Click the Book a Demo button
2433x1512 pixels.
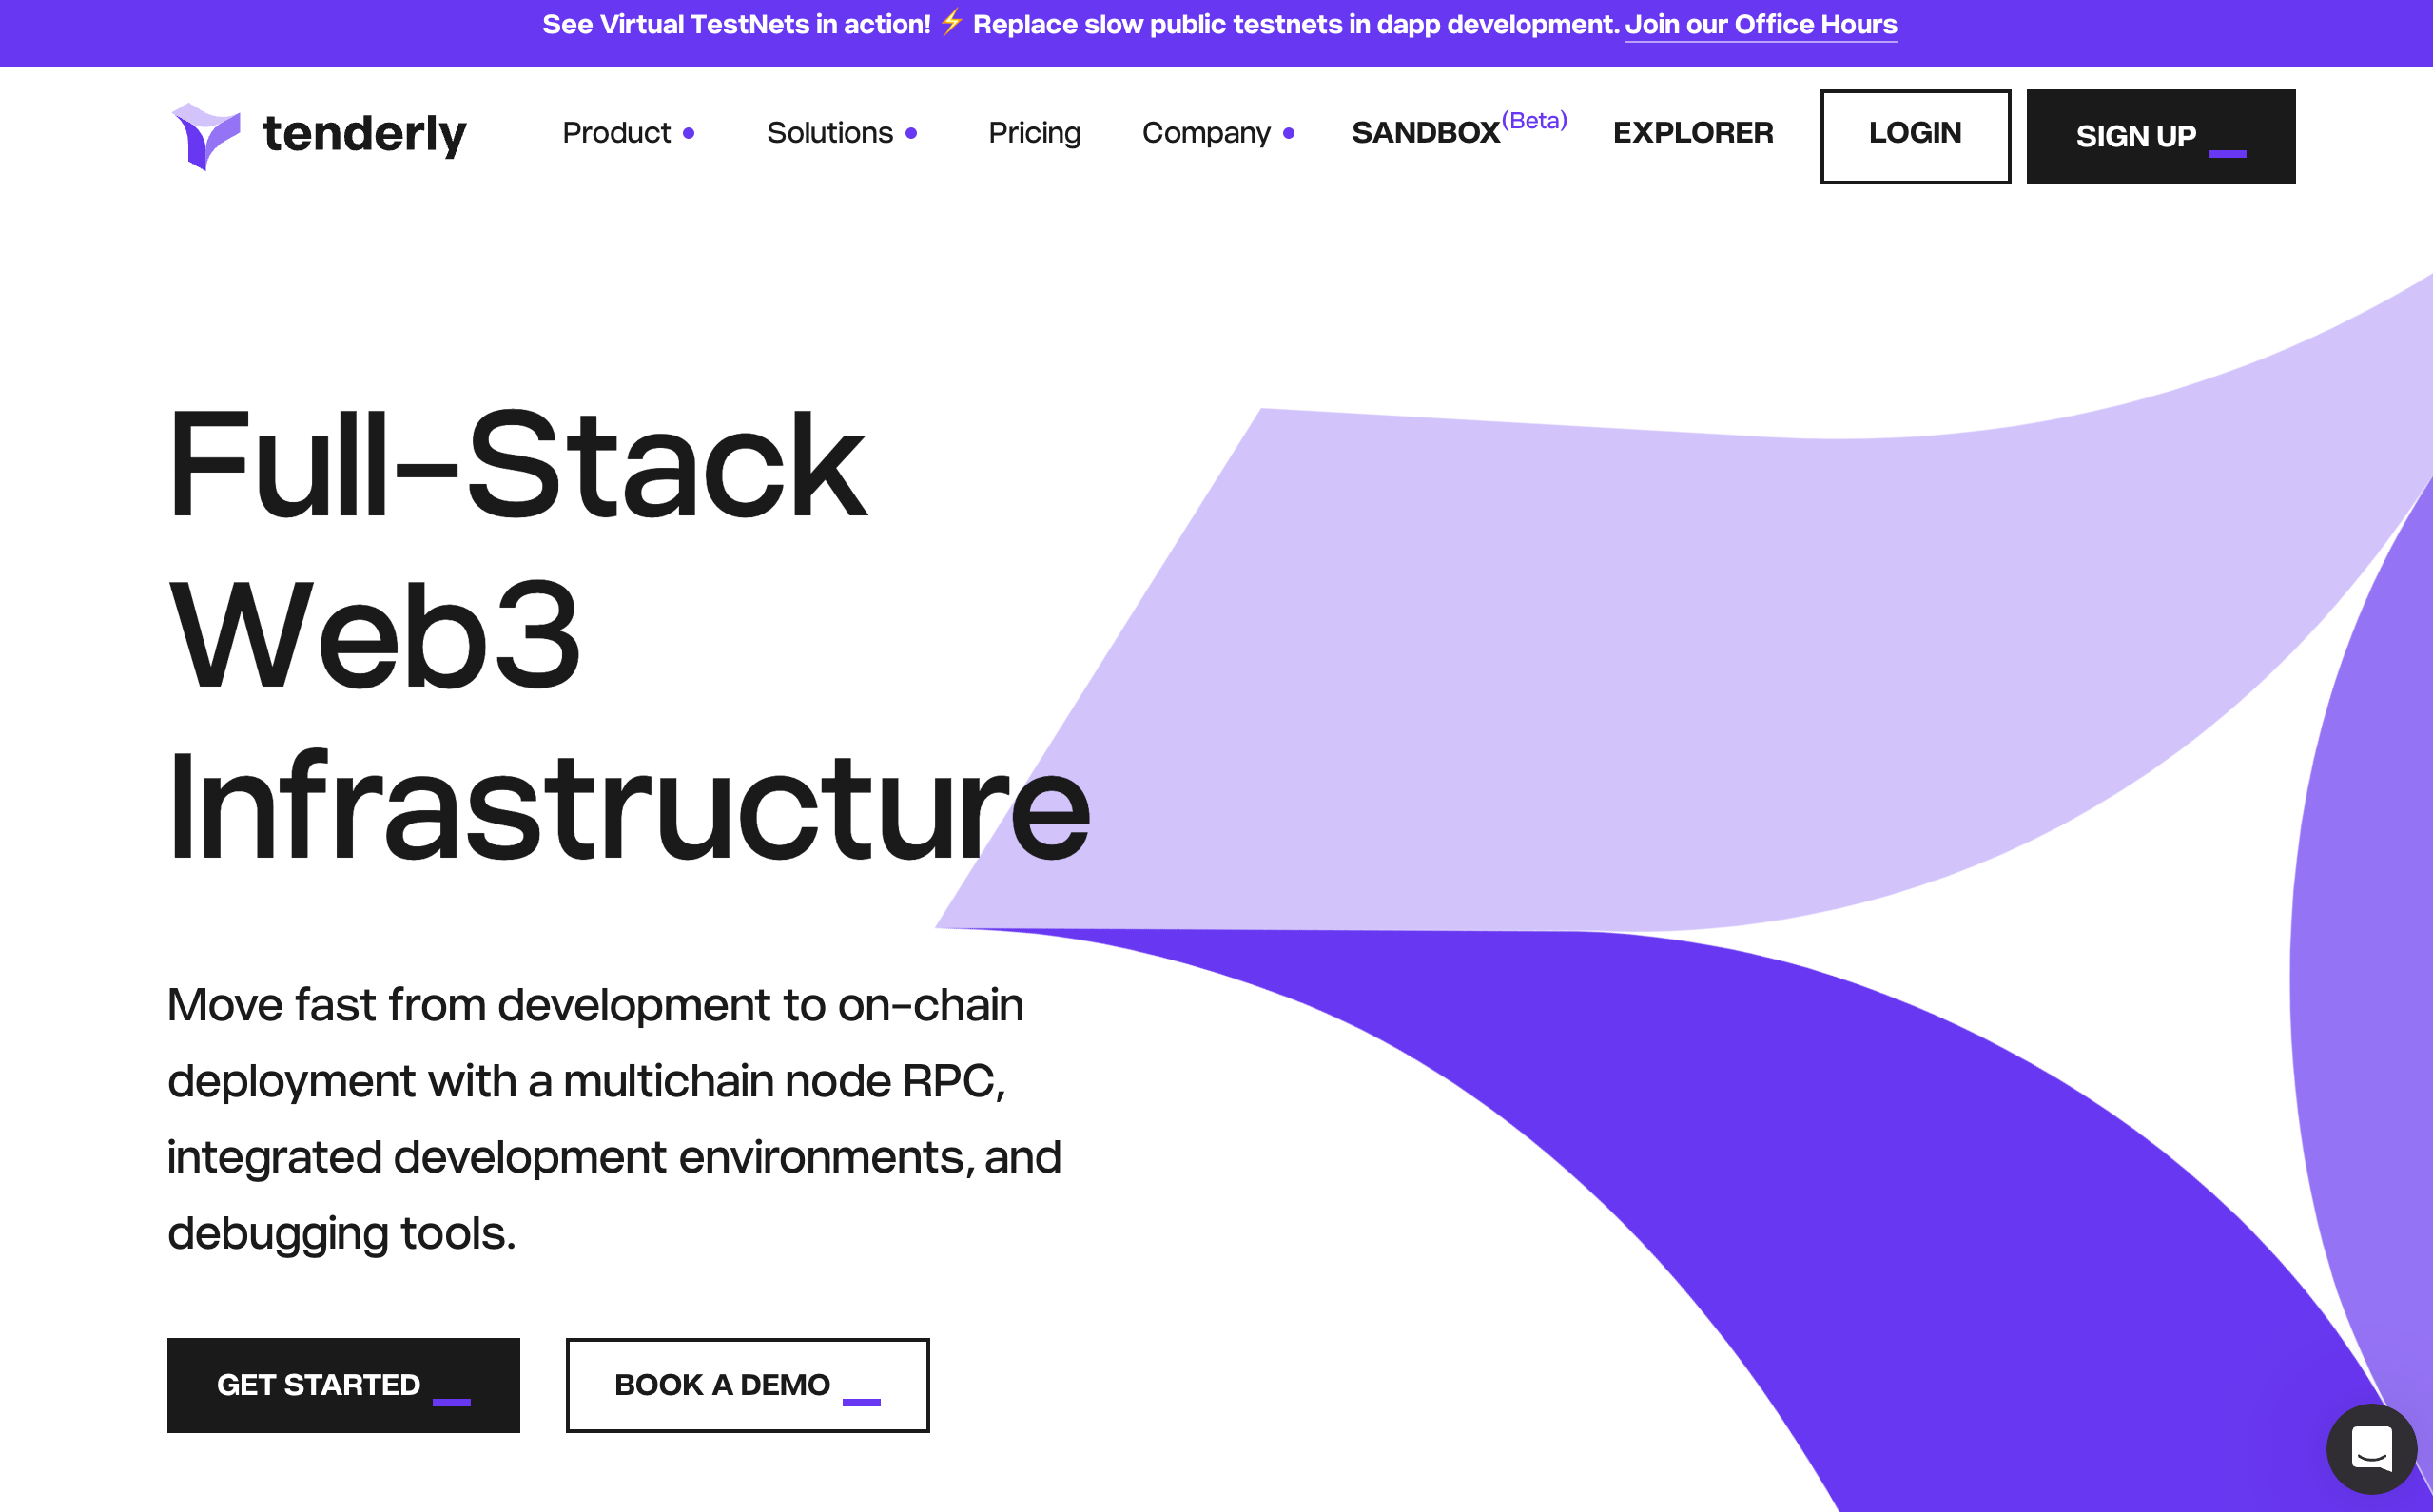[747, 1385]
